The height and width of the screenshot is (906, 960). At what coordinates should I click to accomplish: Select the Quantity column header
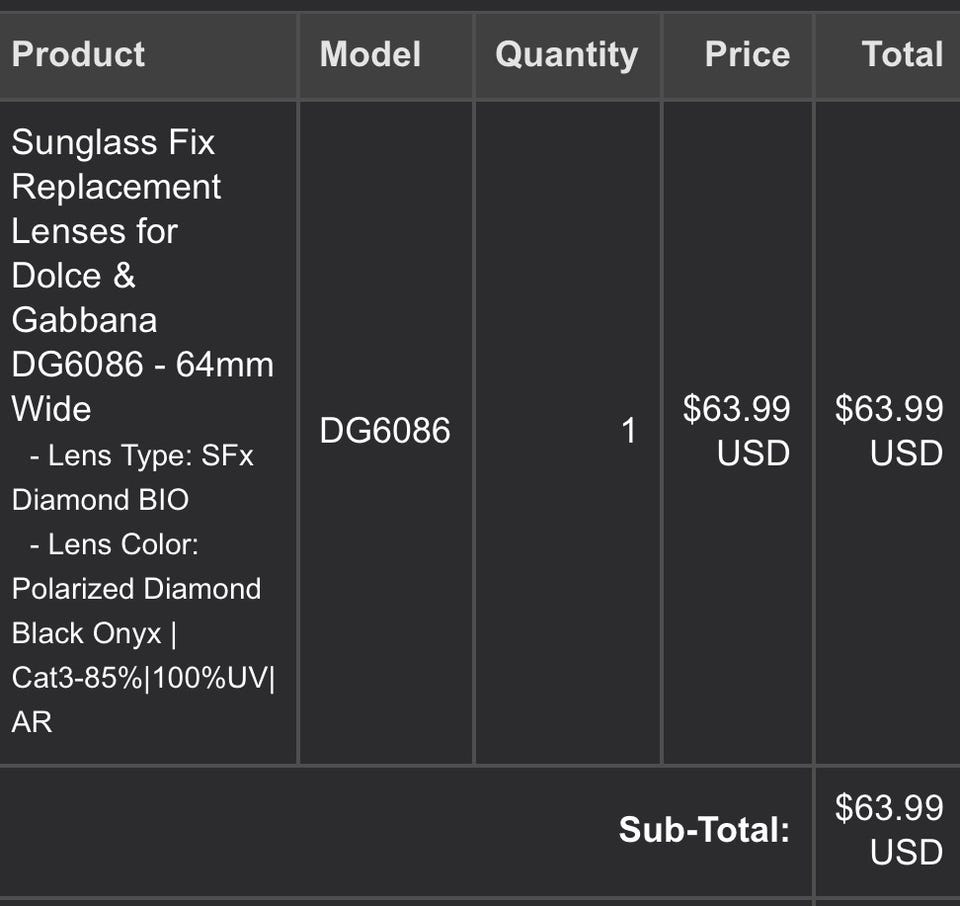(x=566, y=54)
